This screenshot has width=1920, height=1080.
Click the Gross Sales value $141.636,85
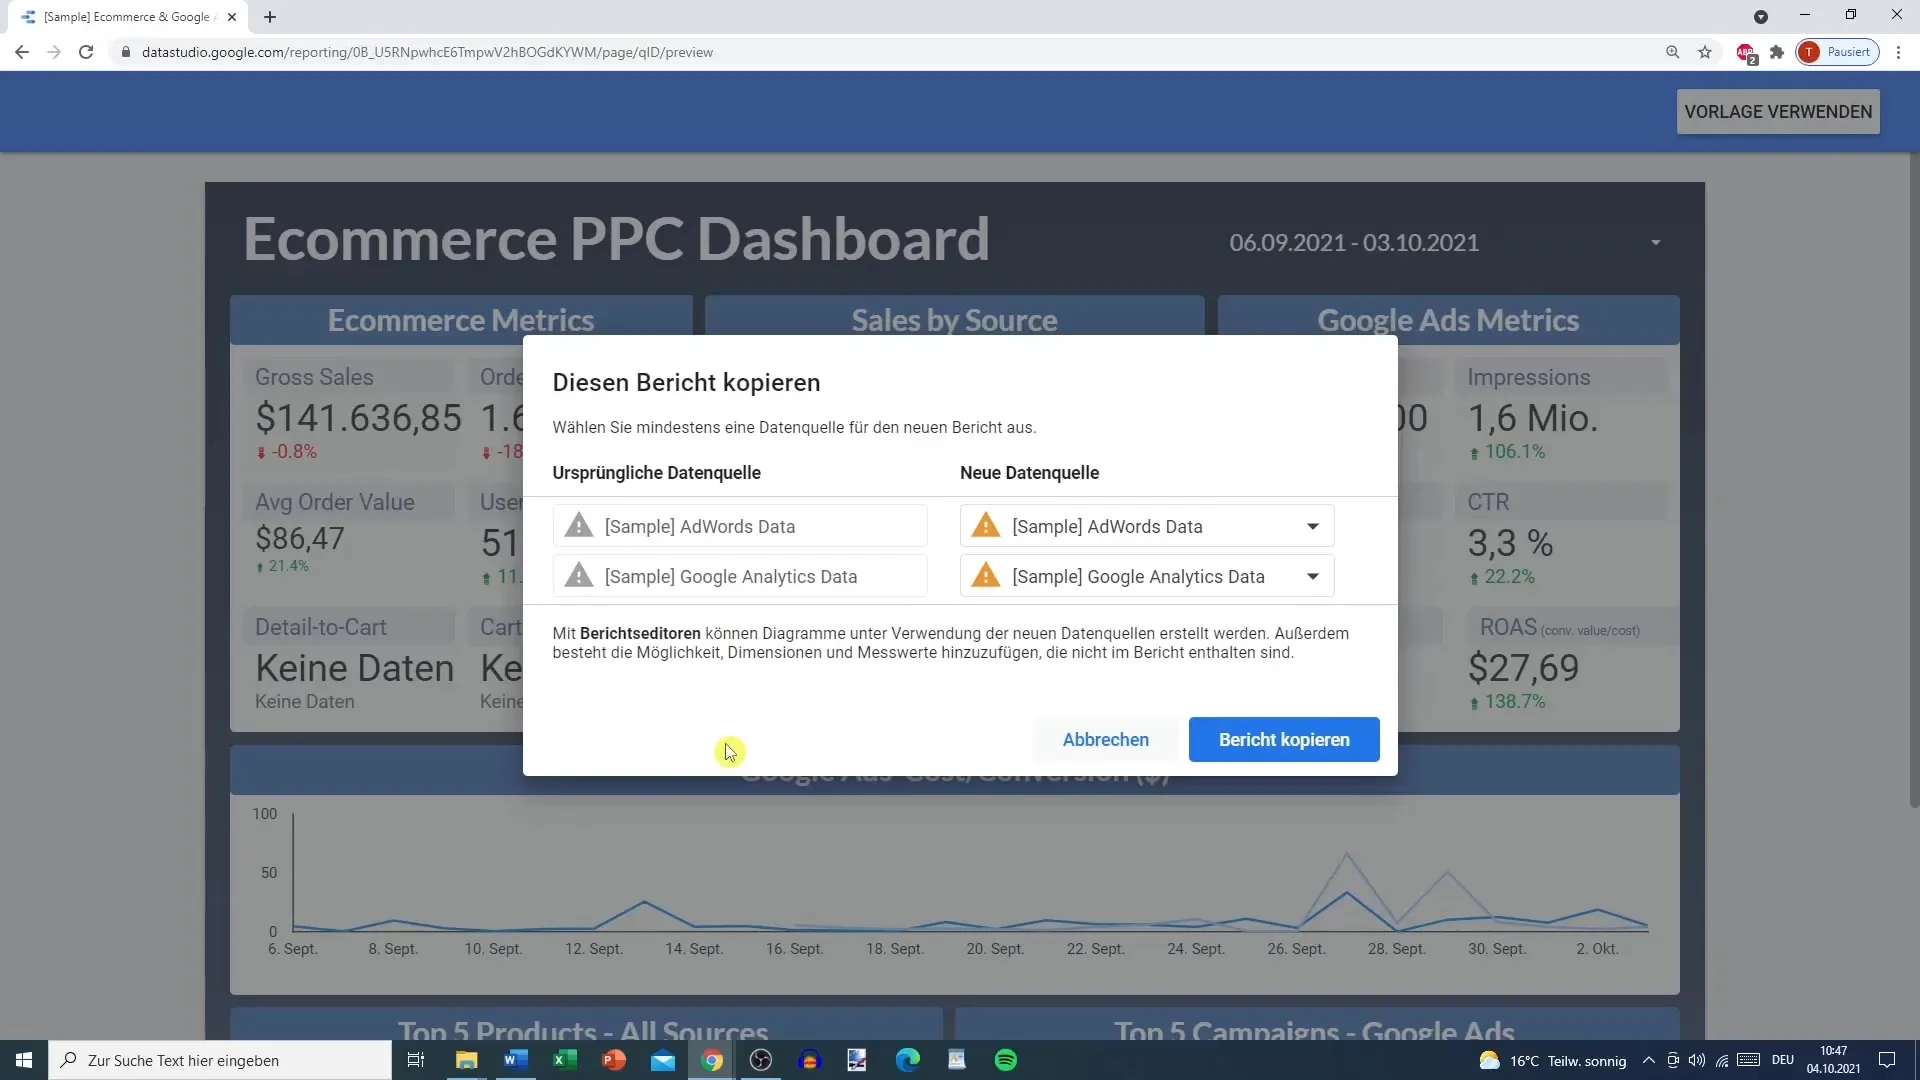point(358,418)
